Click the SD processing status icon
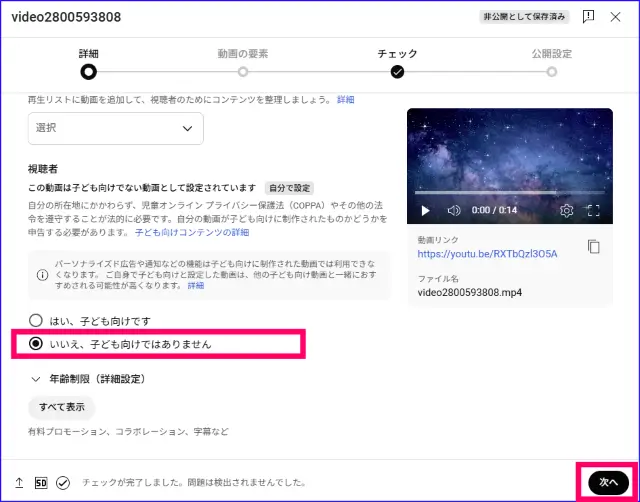 pyautogui.click(x=41, y=482)
